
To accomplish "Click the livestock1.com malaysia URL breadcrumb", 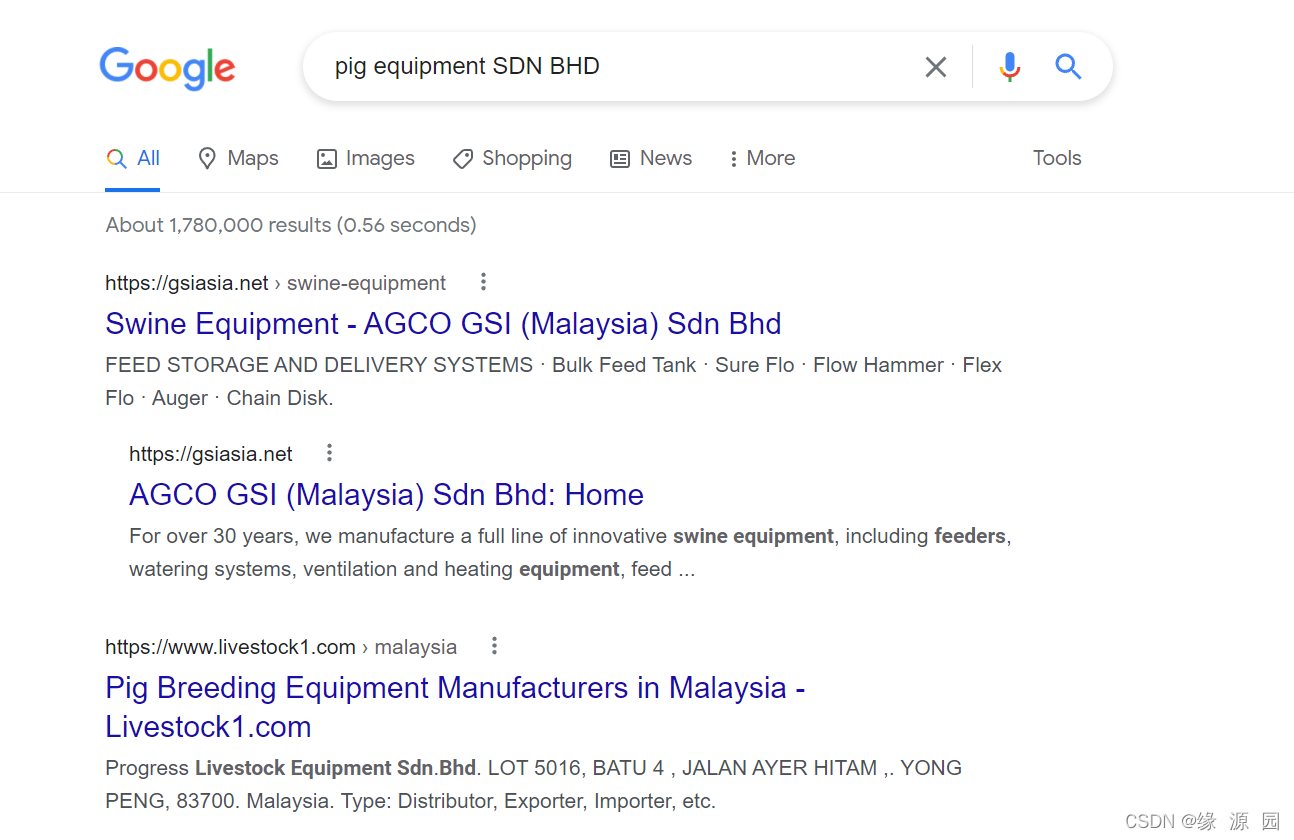I will tap(281, 647).
